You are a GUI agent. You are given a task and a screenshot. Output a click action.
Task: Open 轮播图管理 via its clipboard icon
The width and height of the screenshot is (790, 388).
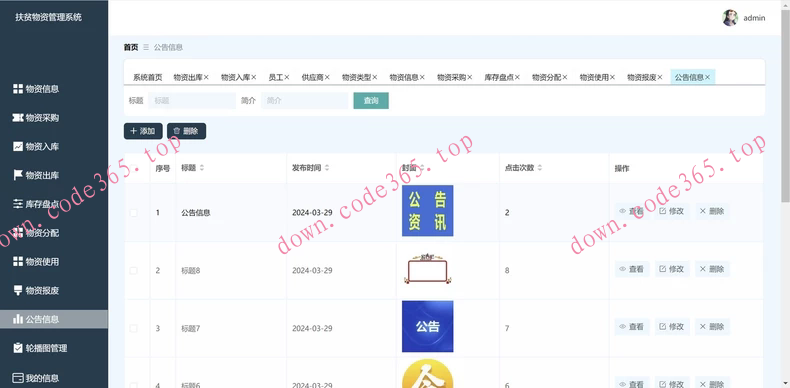pyautogui.click(x=18, y=348)
